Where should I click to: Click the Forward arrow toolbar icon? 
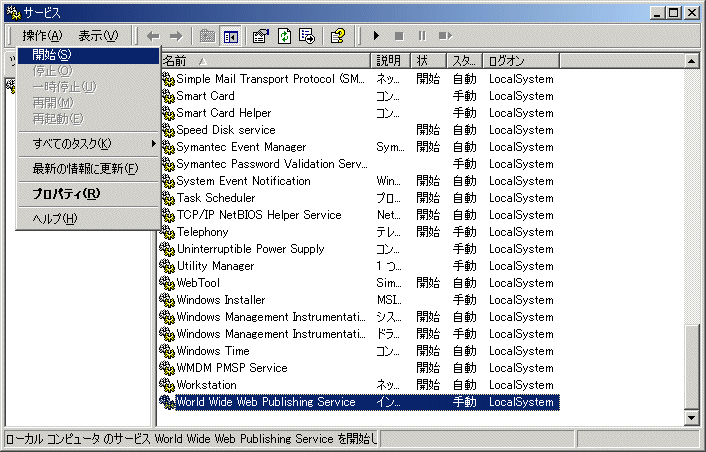click(176, 36)
